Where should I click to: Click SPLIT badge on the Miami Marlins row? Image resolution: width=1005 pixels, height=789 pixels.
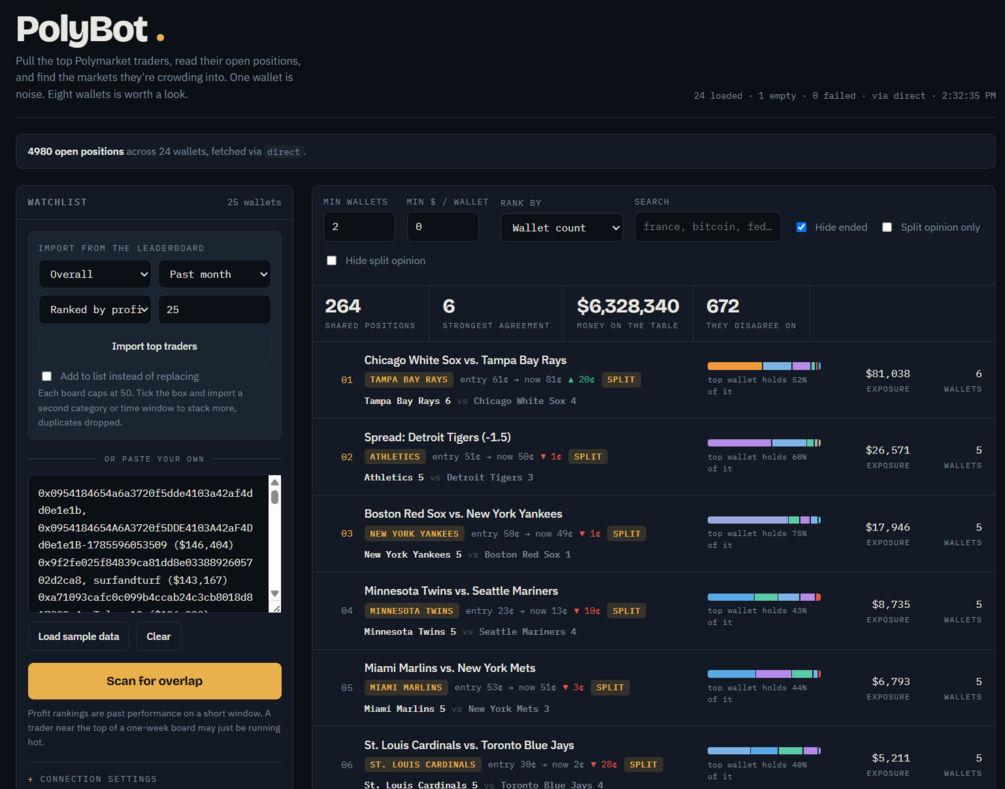coord(610,688)
